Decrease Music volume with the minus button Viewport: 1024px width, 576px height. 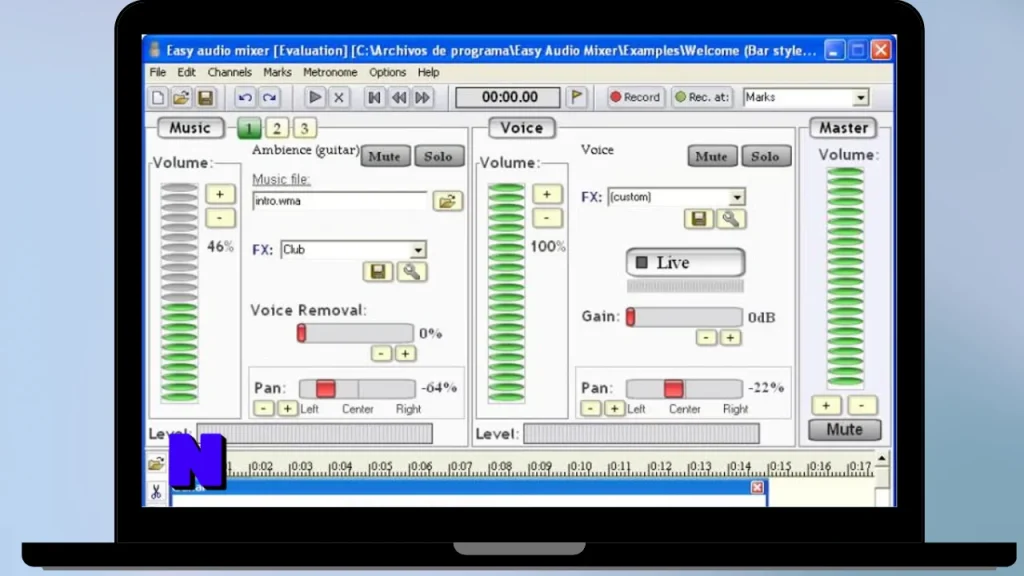point(220,217)
